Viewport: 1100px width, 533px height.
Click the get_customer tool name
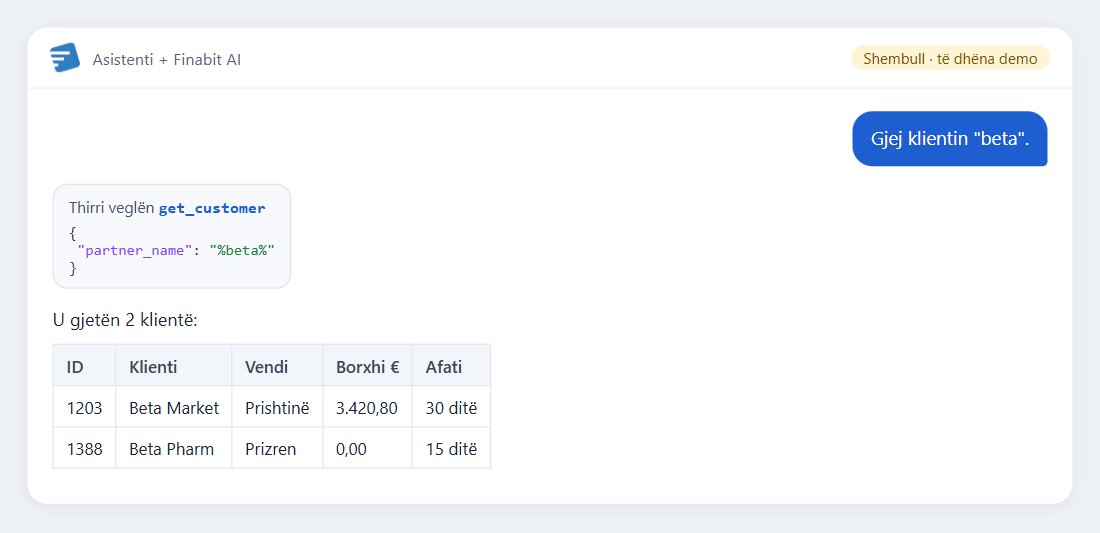[212, 208]
